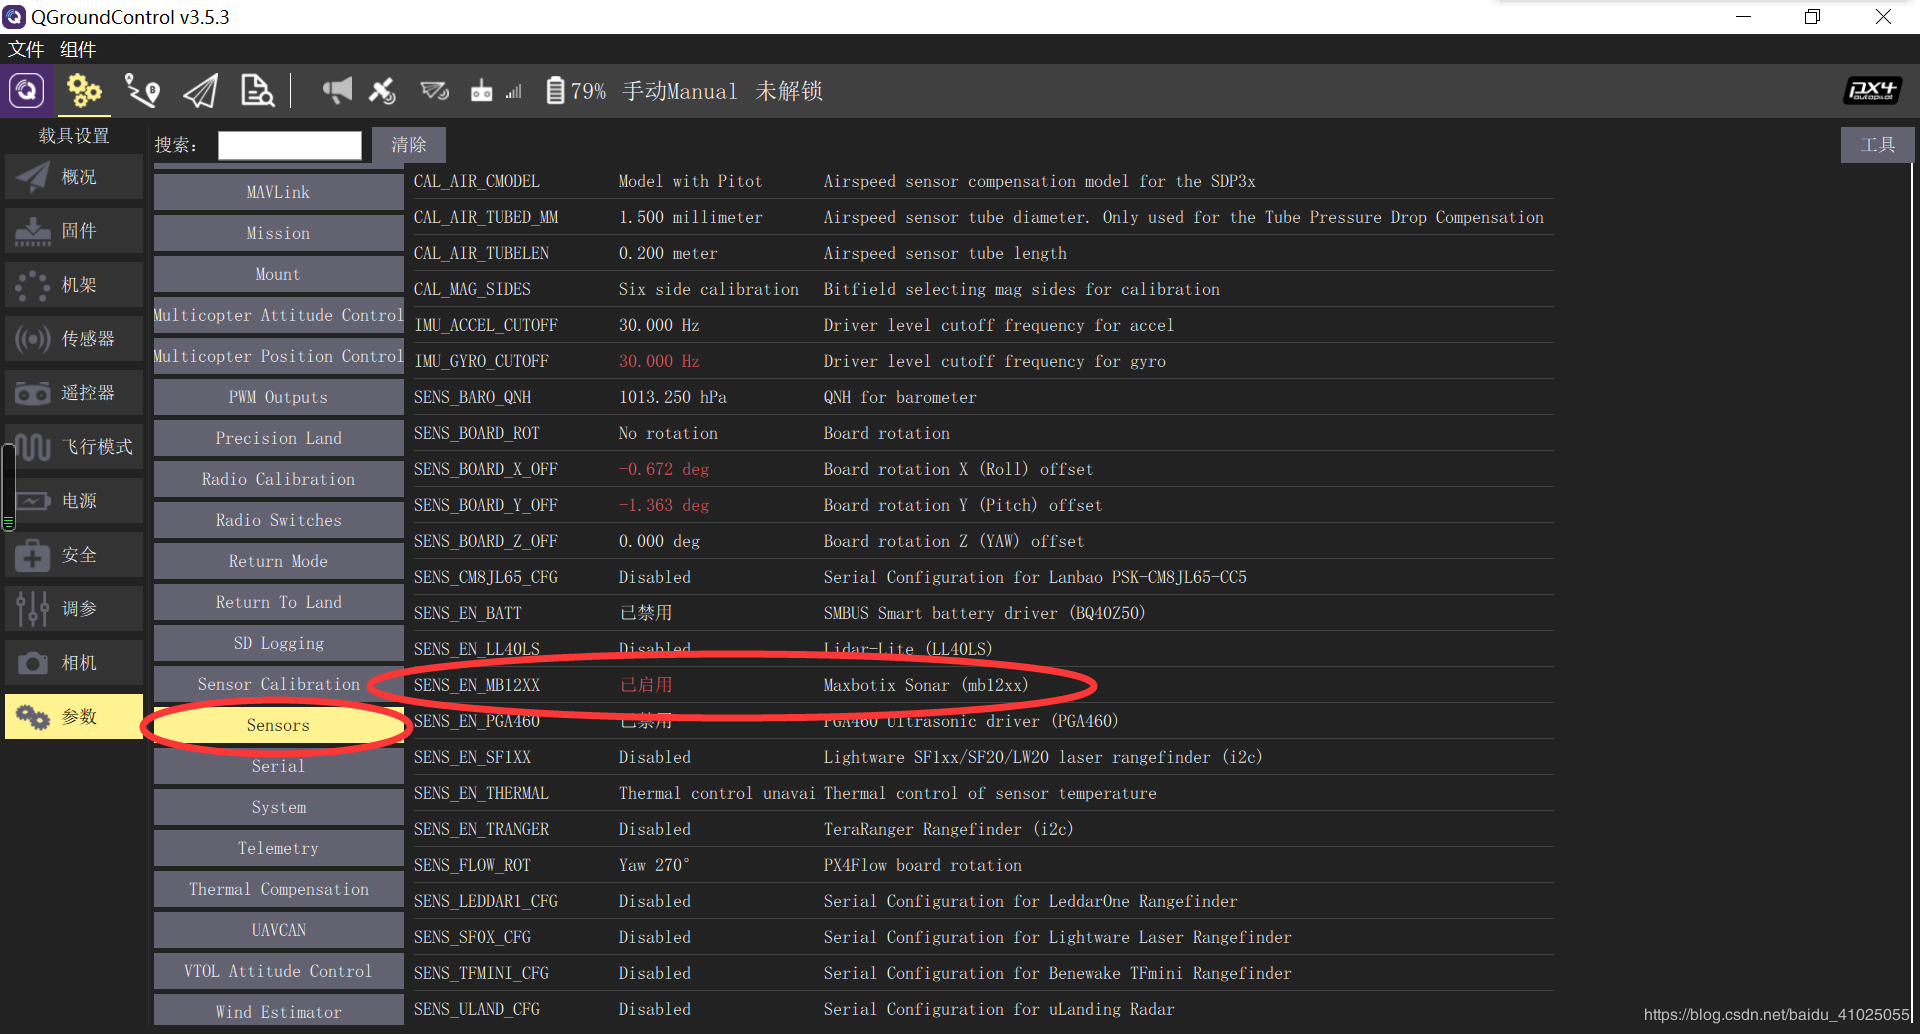Select the Sensor Calibration group
Image resolution: width=1920 pixels, height=1034 pixels.
(x=278, y=684)
